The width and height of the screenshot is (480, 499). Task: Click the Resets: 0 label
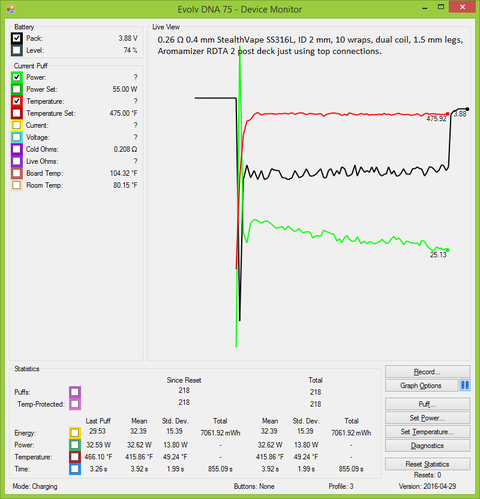(x=427, y=475)
